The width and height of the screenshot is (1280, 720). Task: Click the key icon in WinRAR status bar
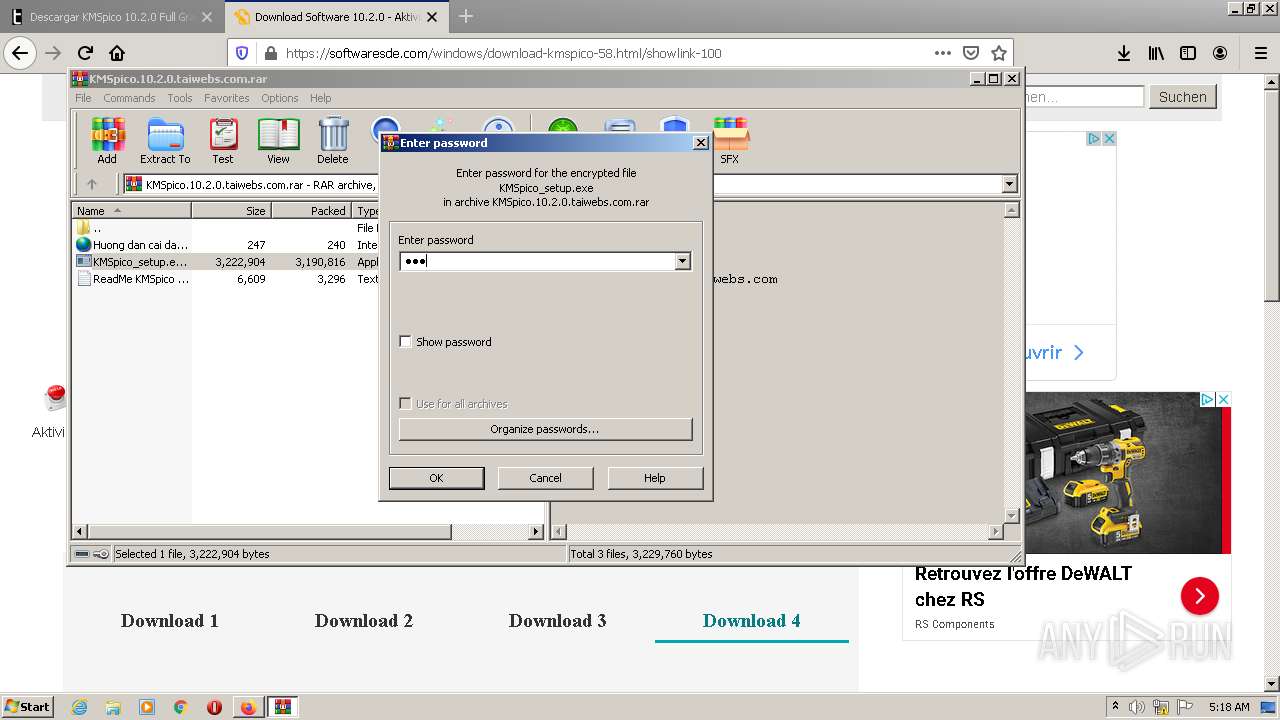pyautogui.click(x=101, y=554)
